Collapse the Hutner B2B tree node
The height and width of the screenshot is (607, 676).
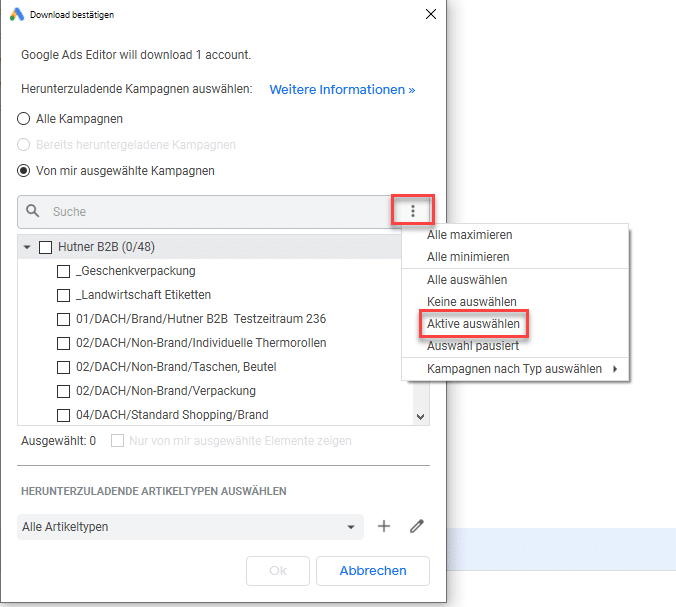pyautogui.click(x=27, y=247)
